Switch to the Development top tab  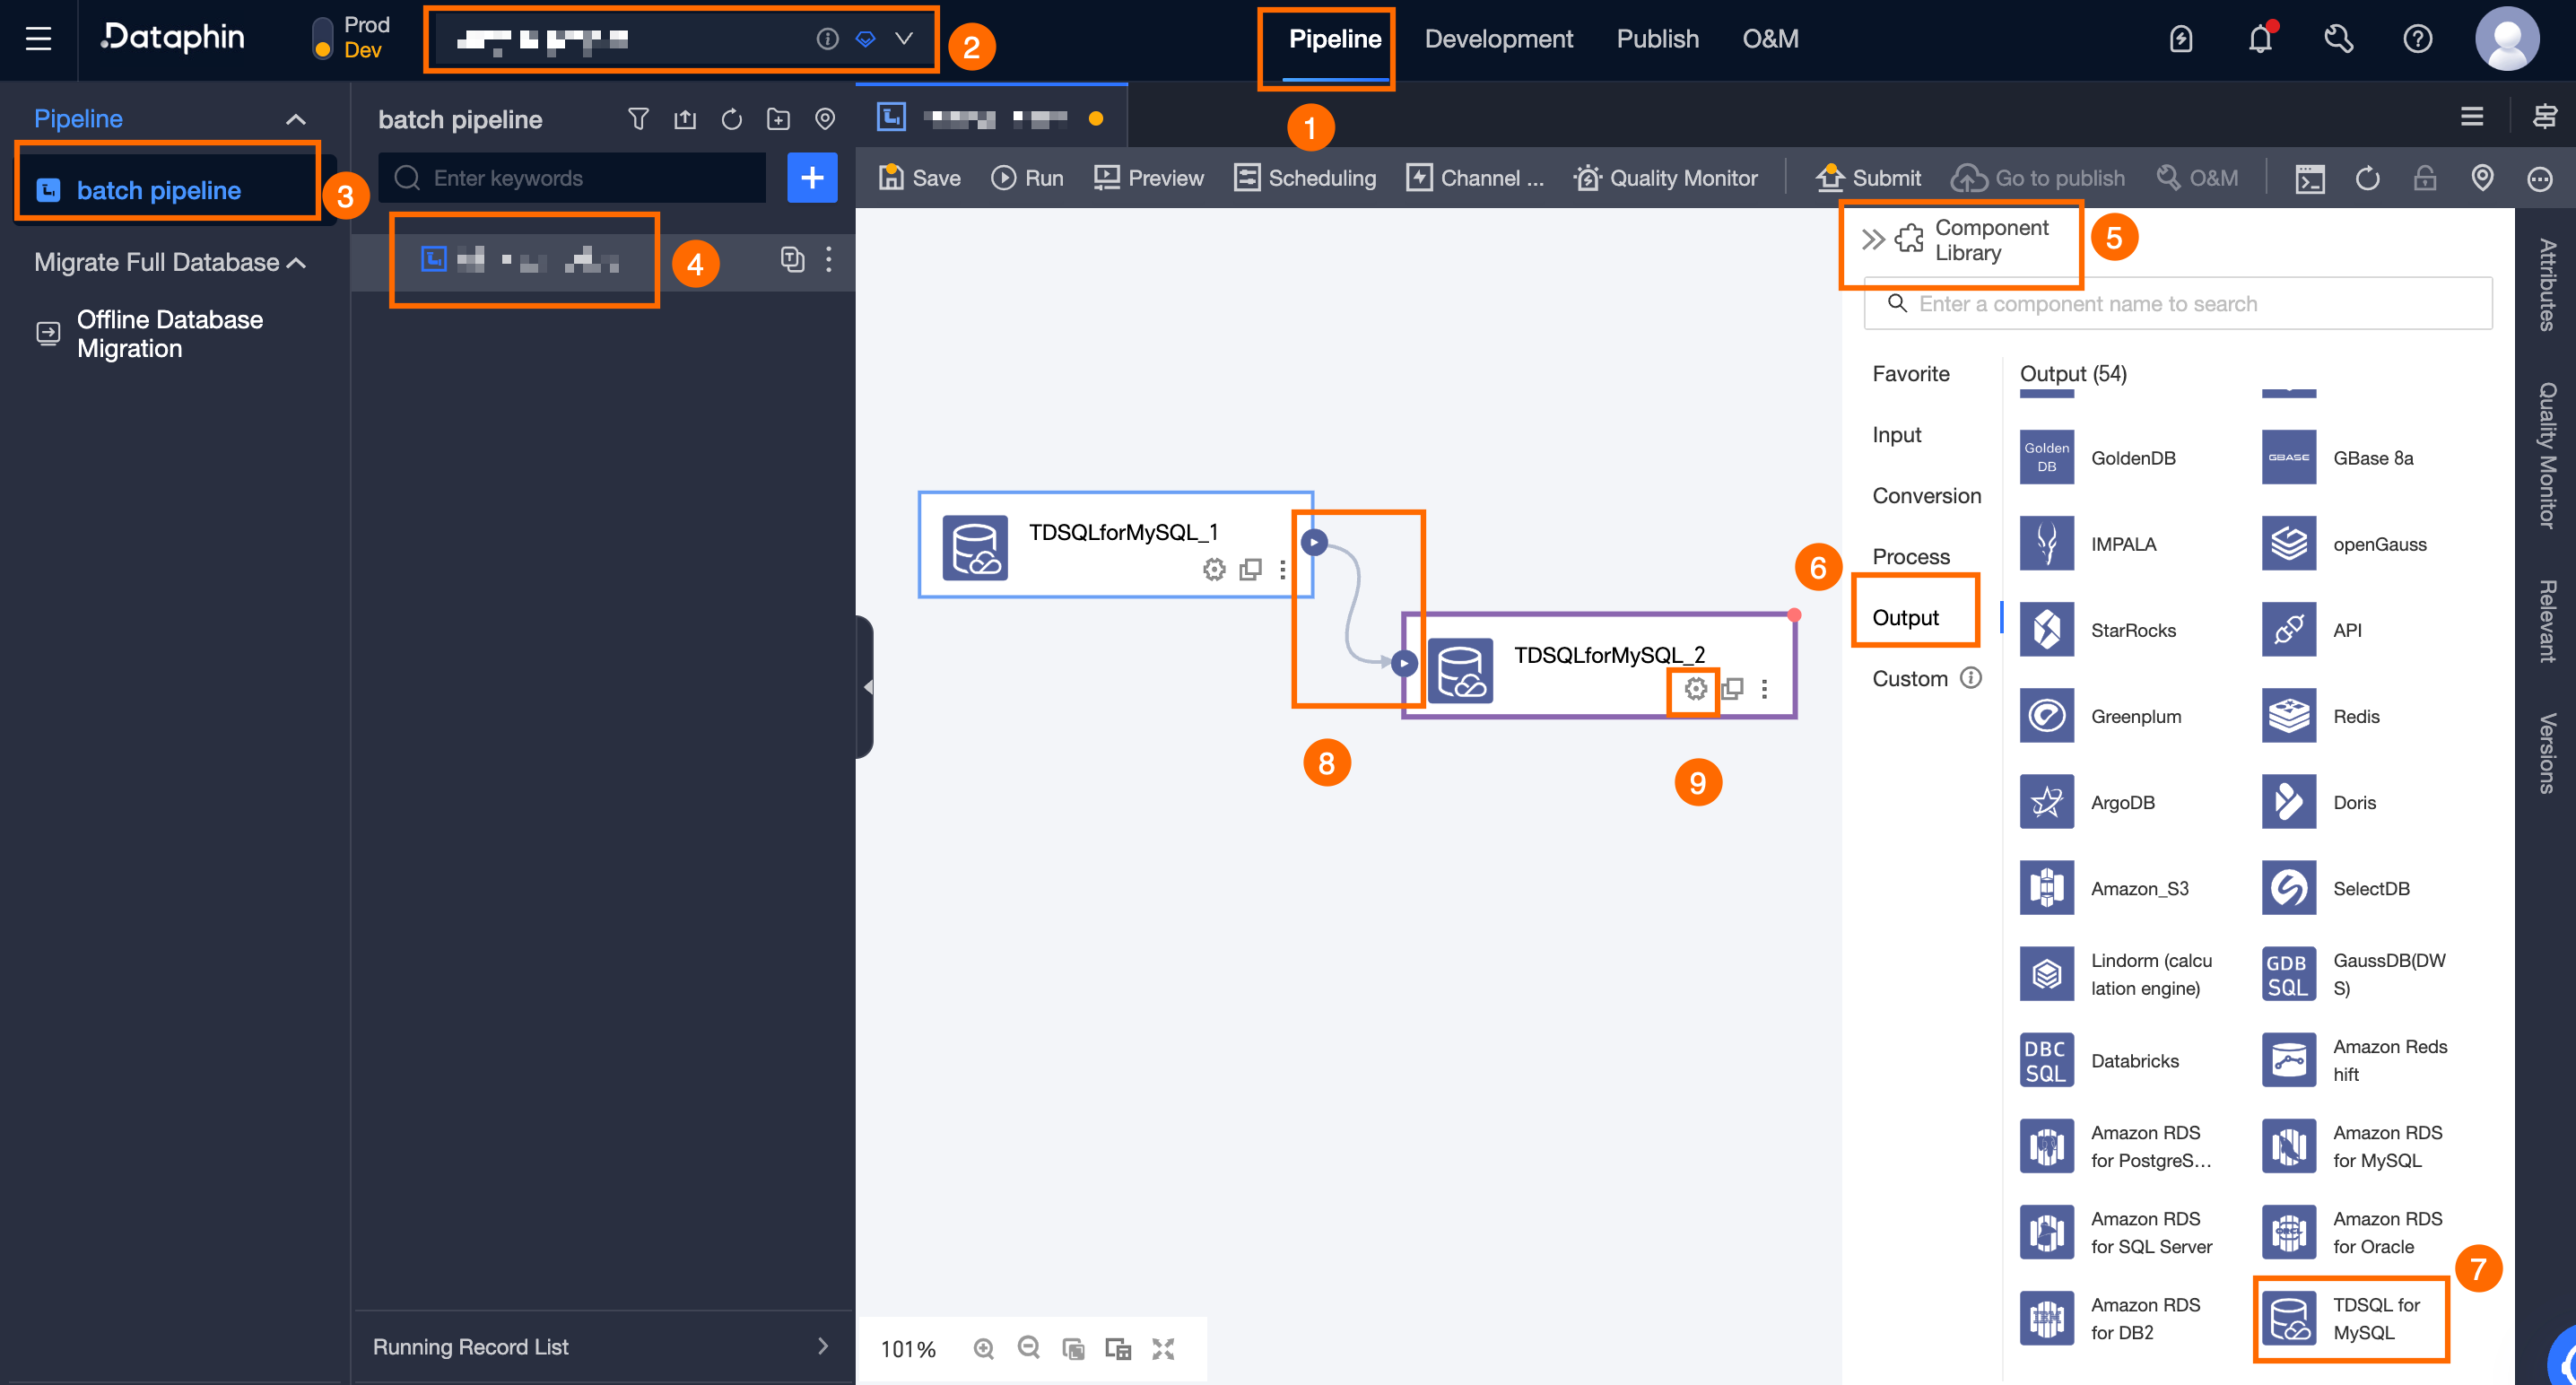pyautogui.click(x=1498, y=39)
